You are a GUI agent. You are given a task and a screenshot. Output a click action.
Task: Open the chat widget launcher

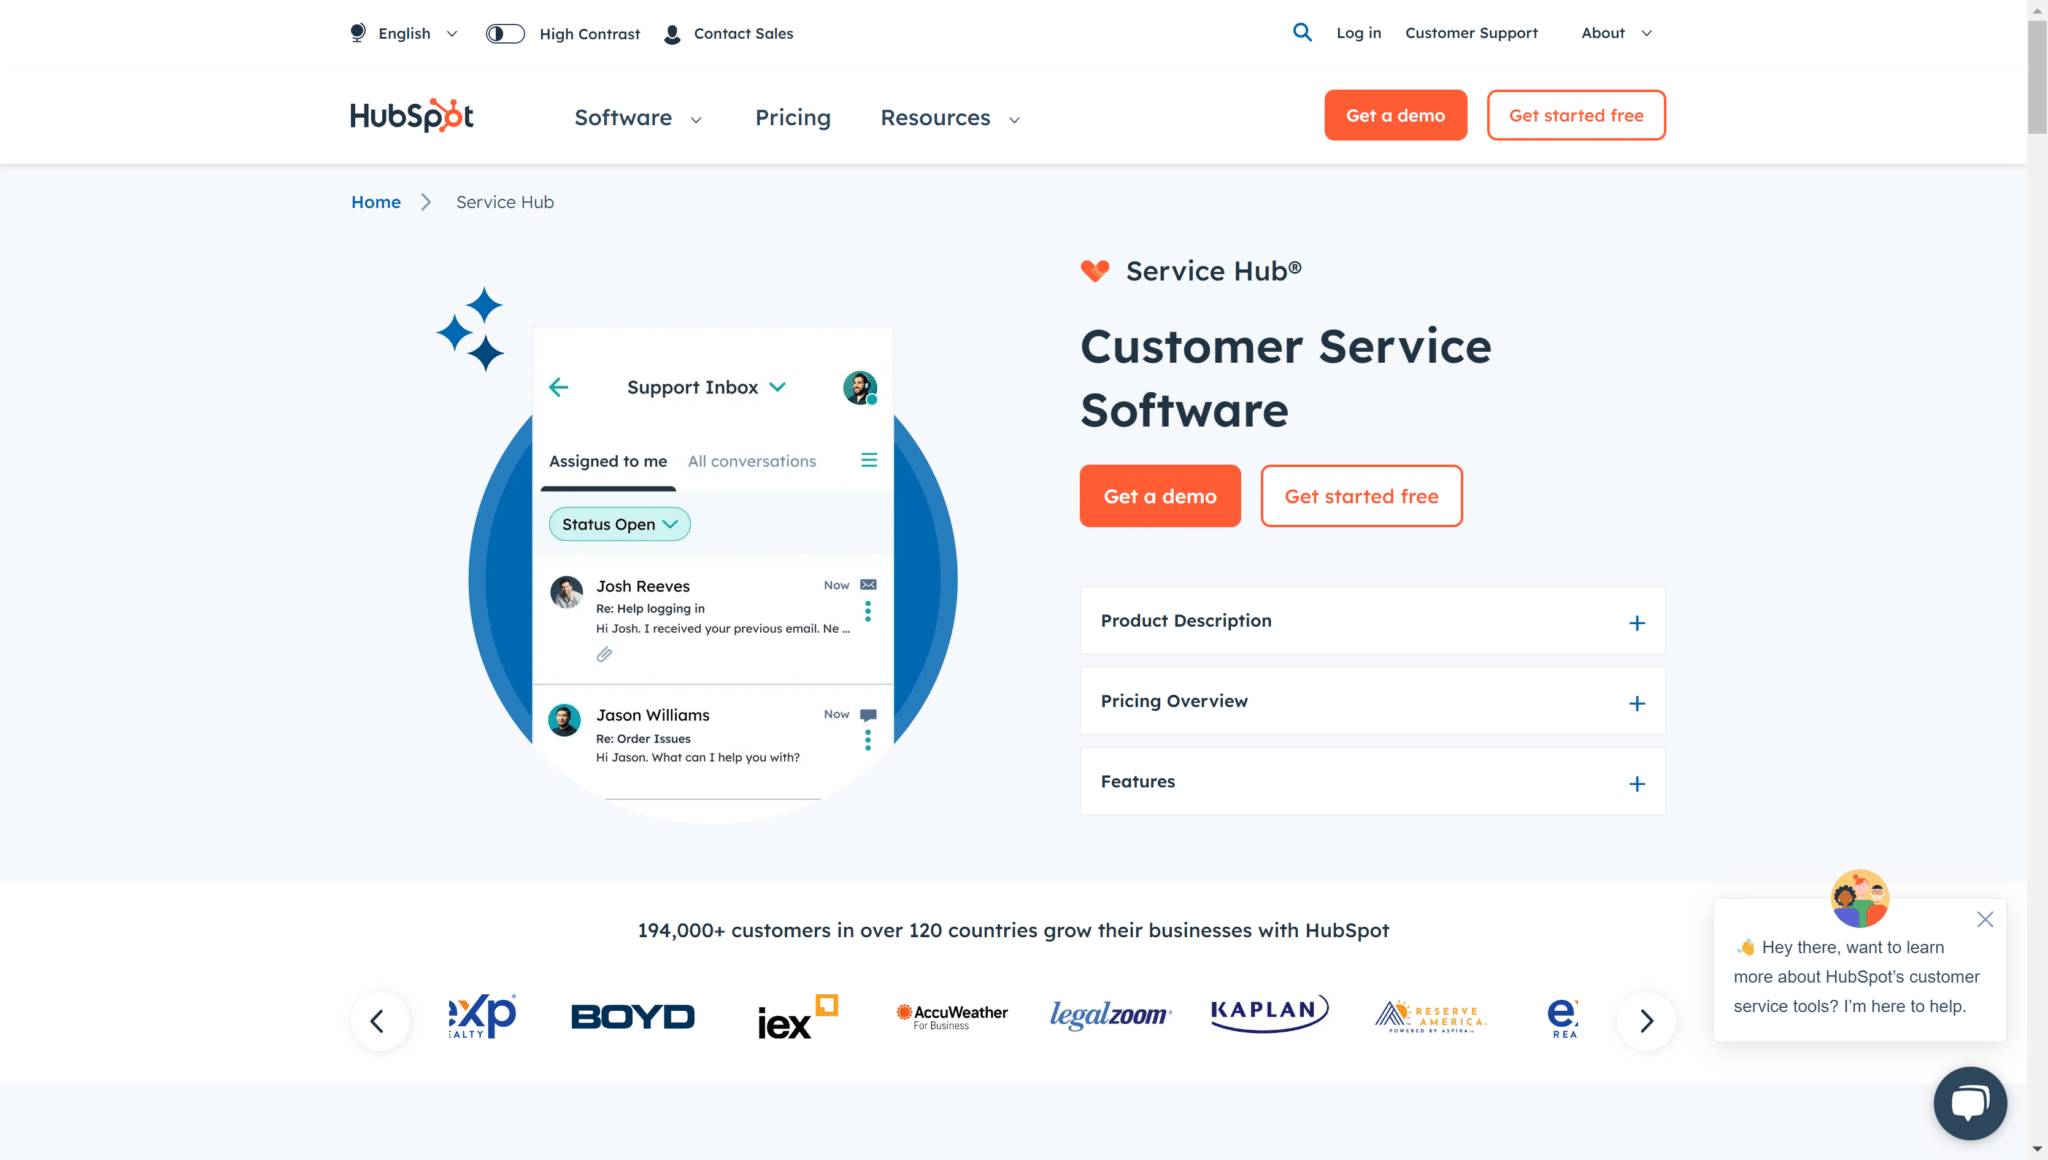coord(1970,1103)
